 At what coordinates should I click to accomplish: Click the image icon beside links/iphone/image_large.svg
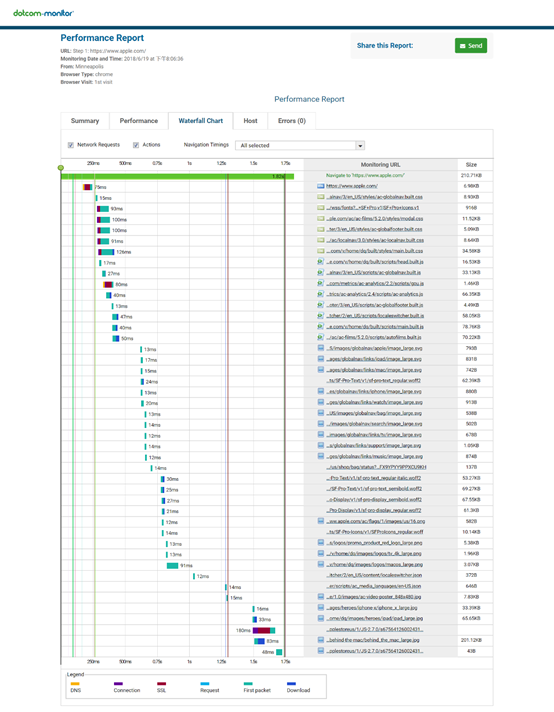321,391
